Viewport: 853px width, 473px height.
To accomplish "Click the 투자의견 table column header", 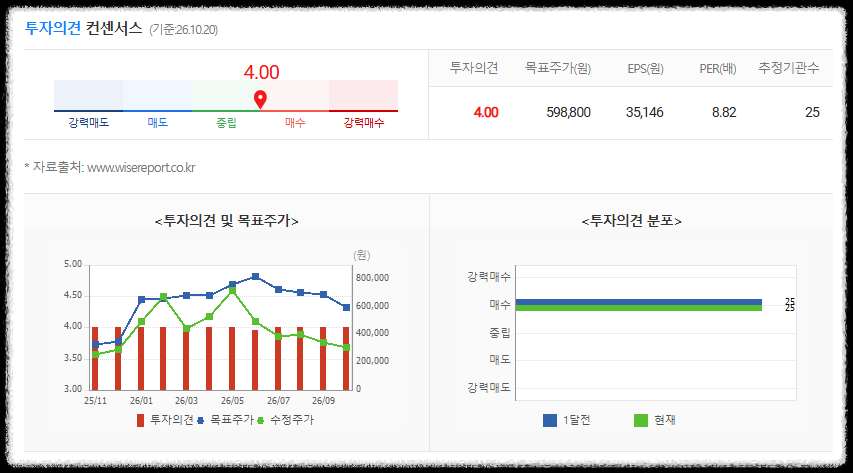I will [x=474, y=67].
